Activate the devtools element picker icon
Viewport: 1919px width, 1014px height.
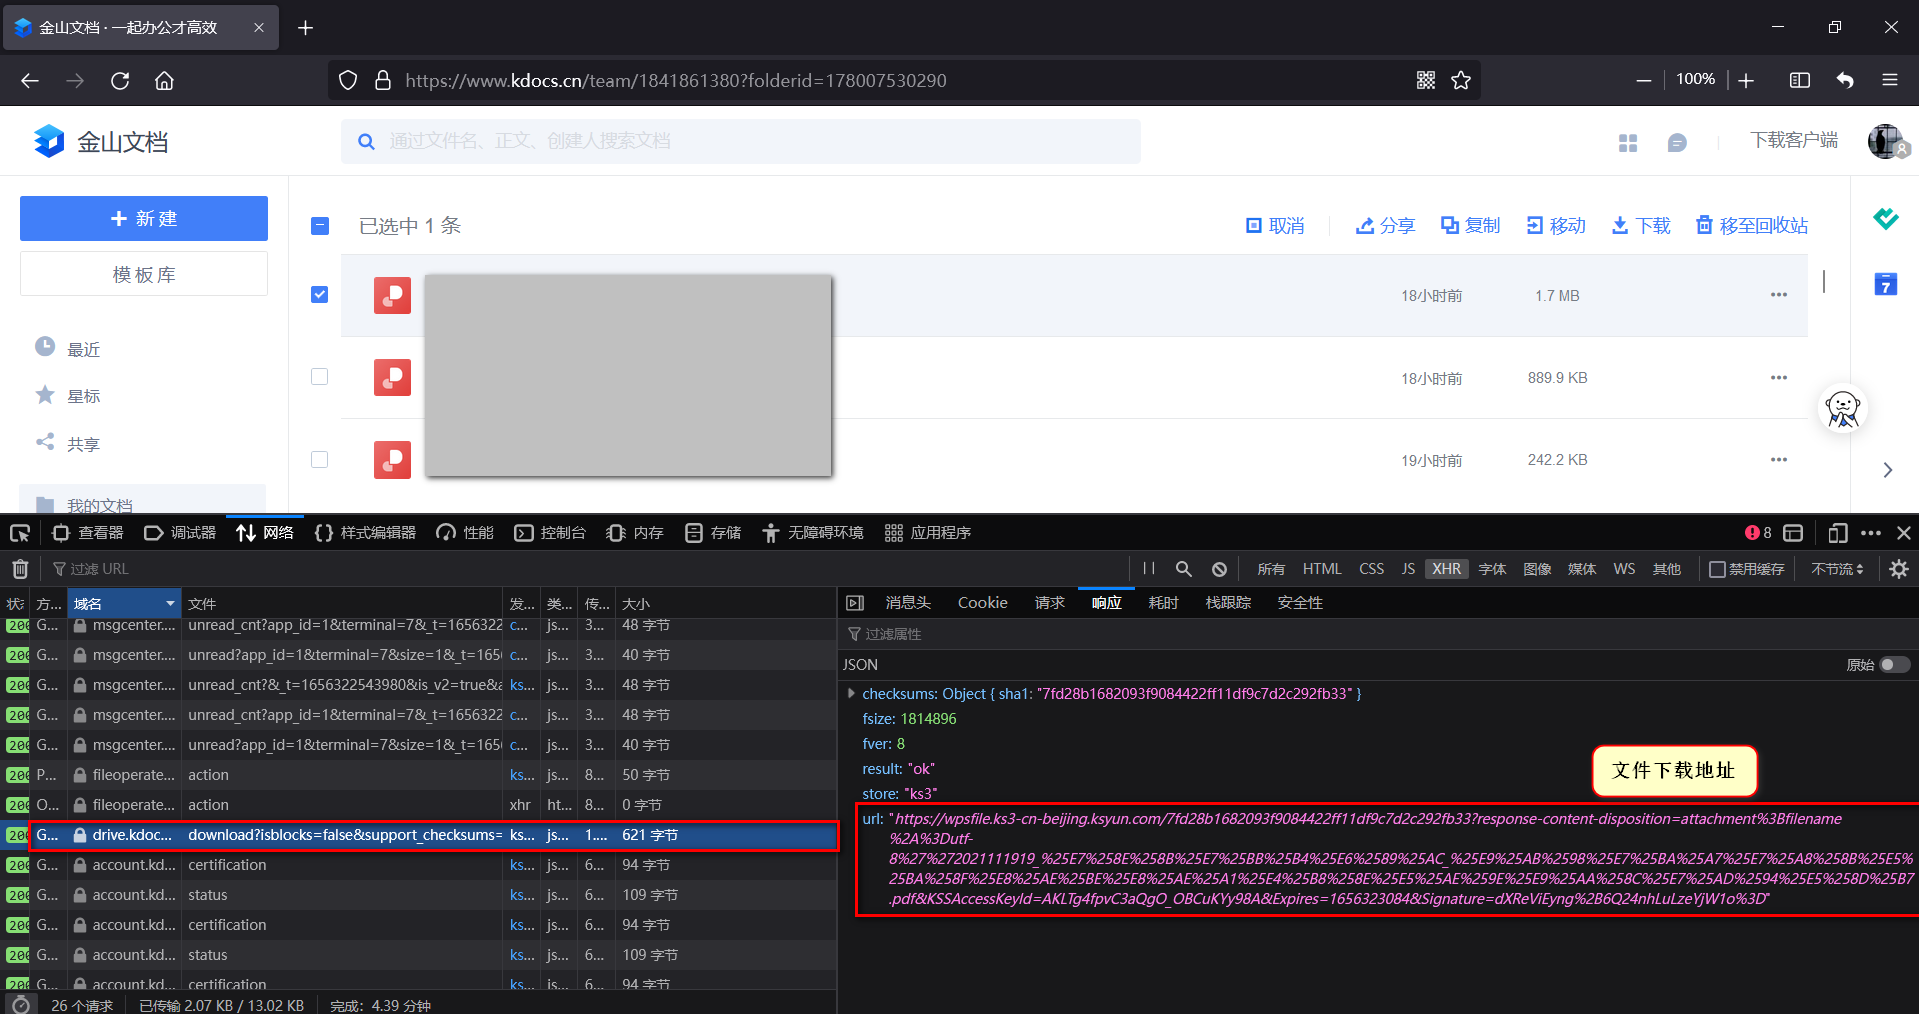tap(20, 533)
